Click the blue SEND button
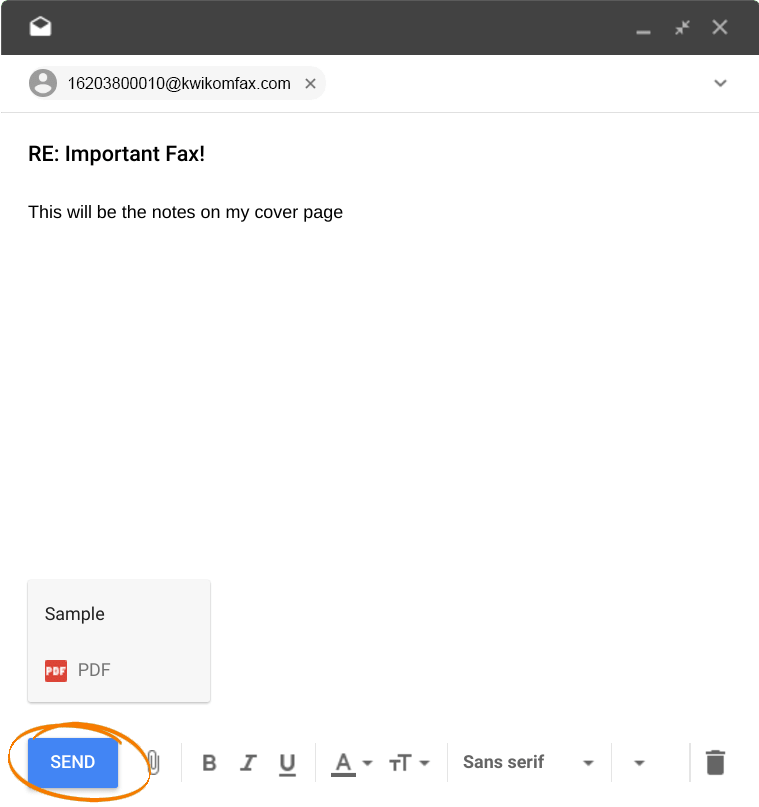The width and height of the screenshot is (759, 807). (x=73, y=763)
